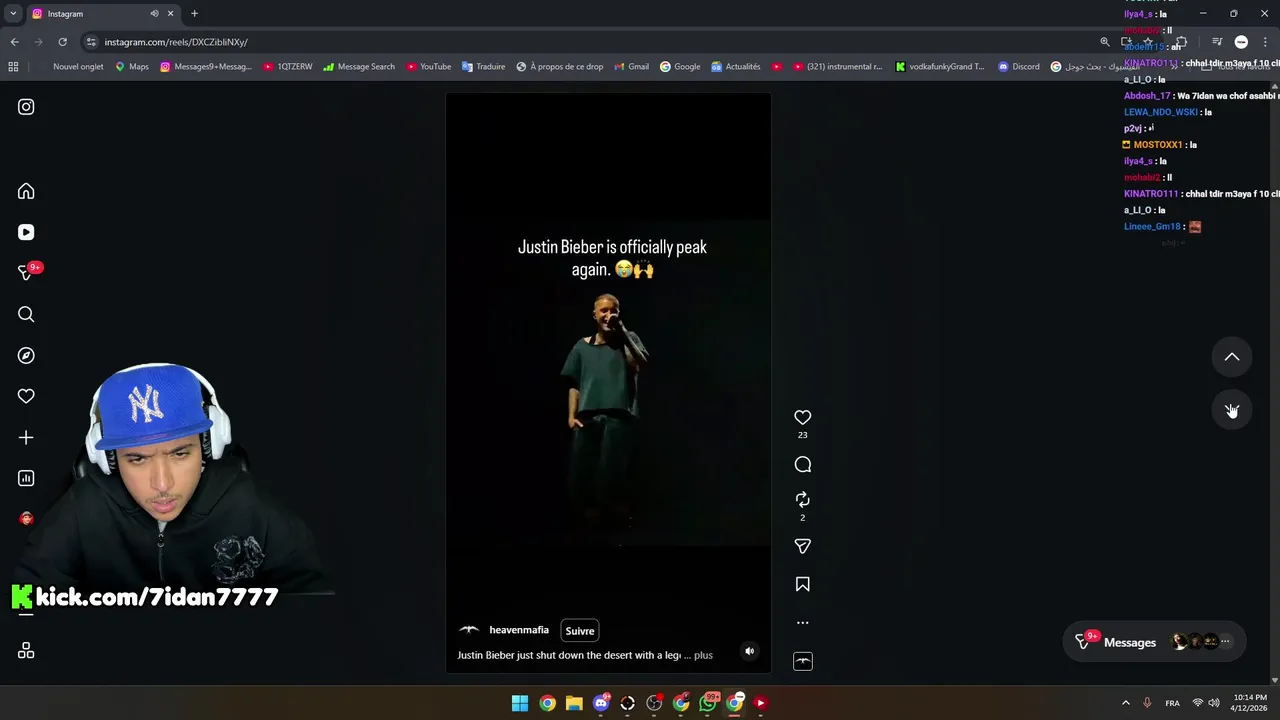The height and width of the screenshot is (720, 1280).
Task: Switch FRA keyboard language in tray
Action: click(1172, 703)
